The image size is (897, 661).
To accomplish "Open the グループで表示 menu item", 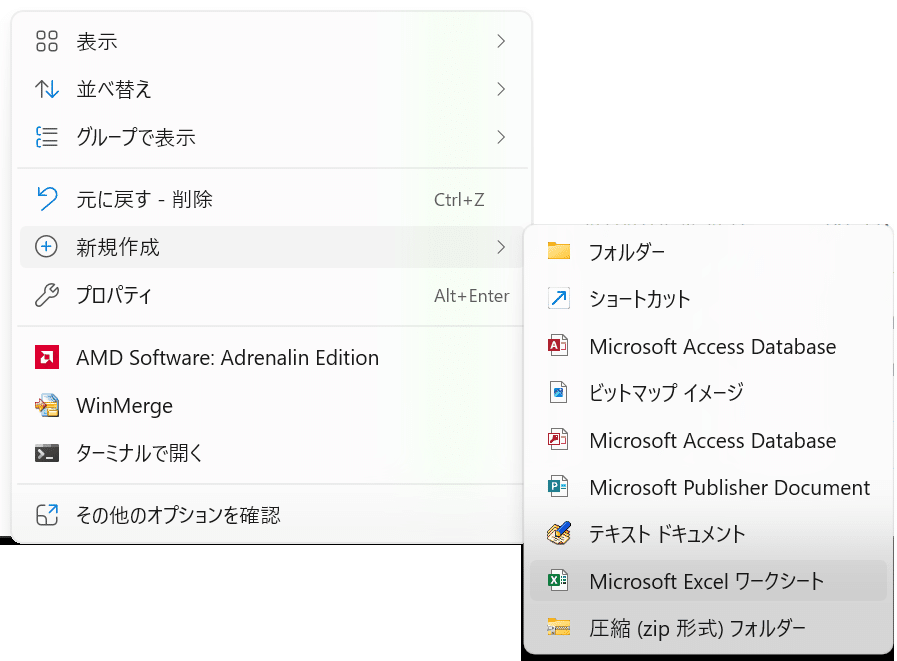I will [x=272, y=137].
